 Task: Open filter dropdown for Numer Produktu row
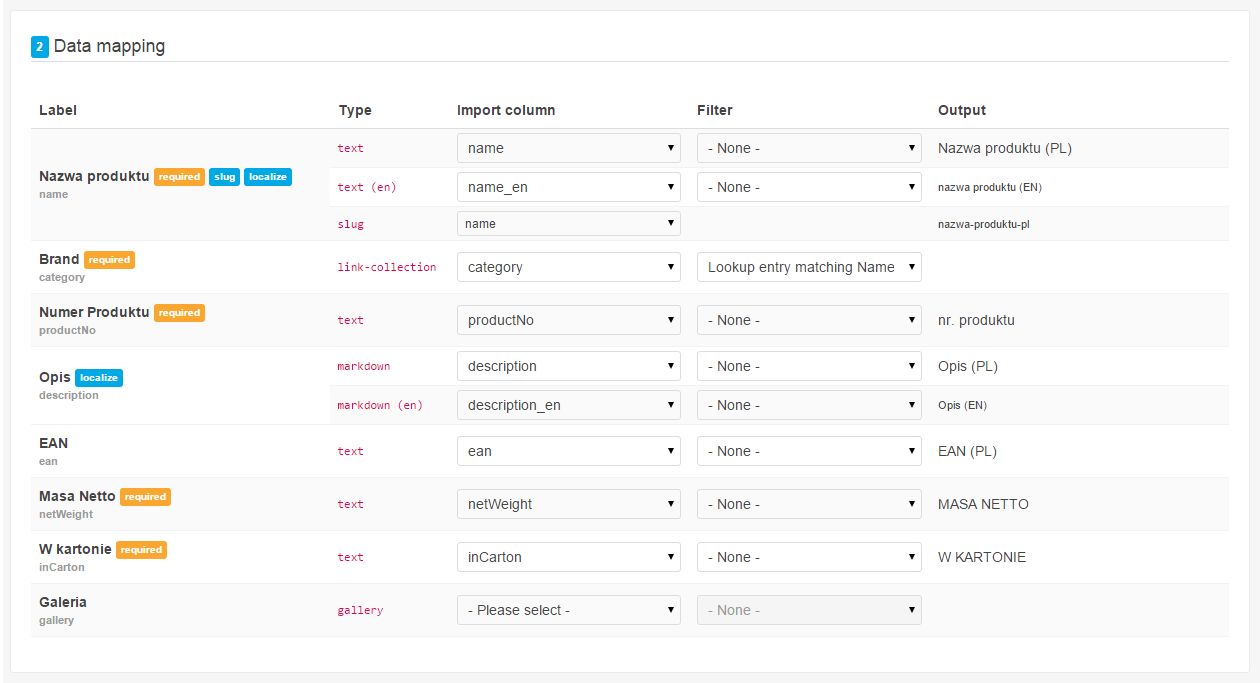[x=809, y=320]
